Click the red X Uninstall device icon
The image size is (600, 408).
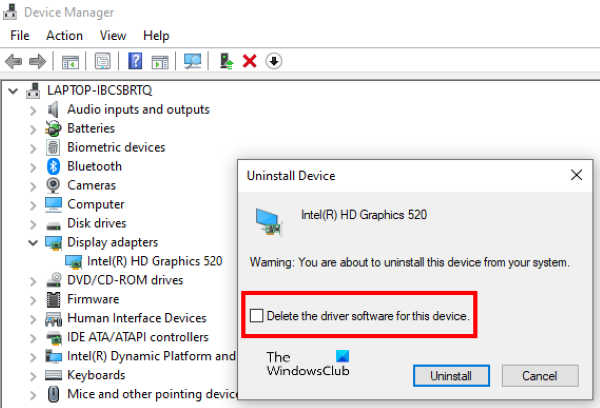[250, 61]
